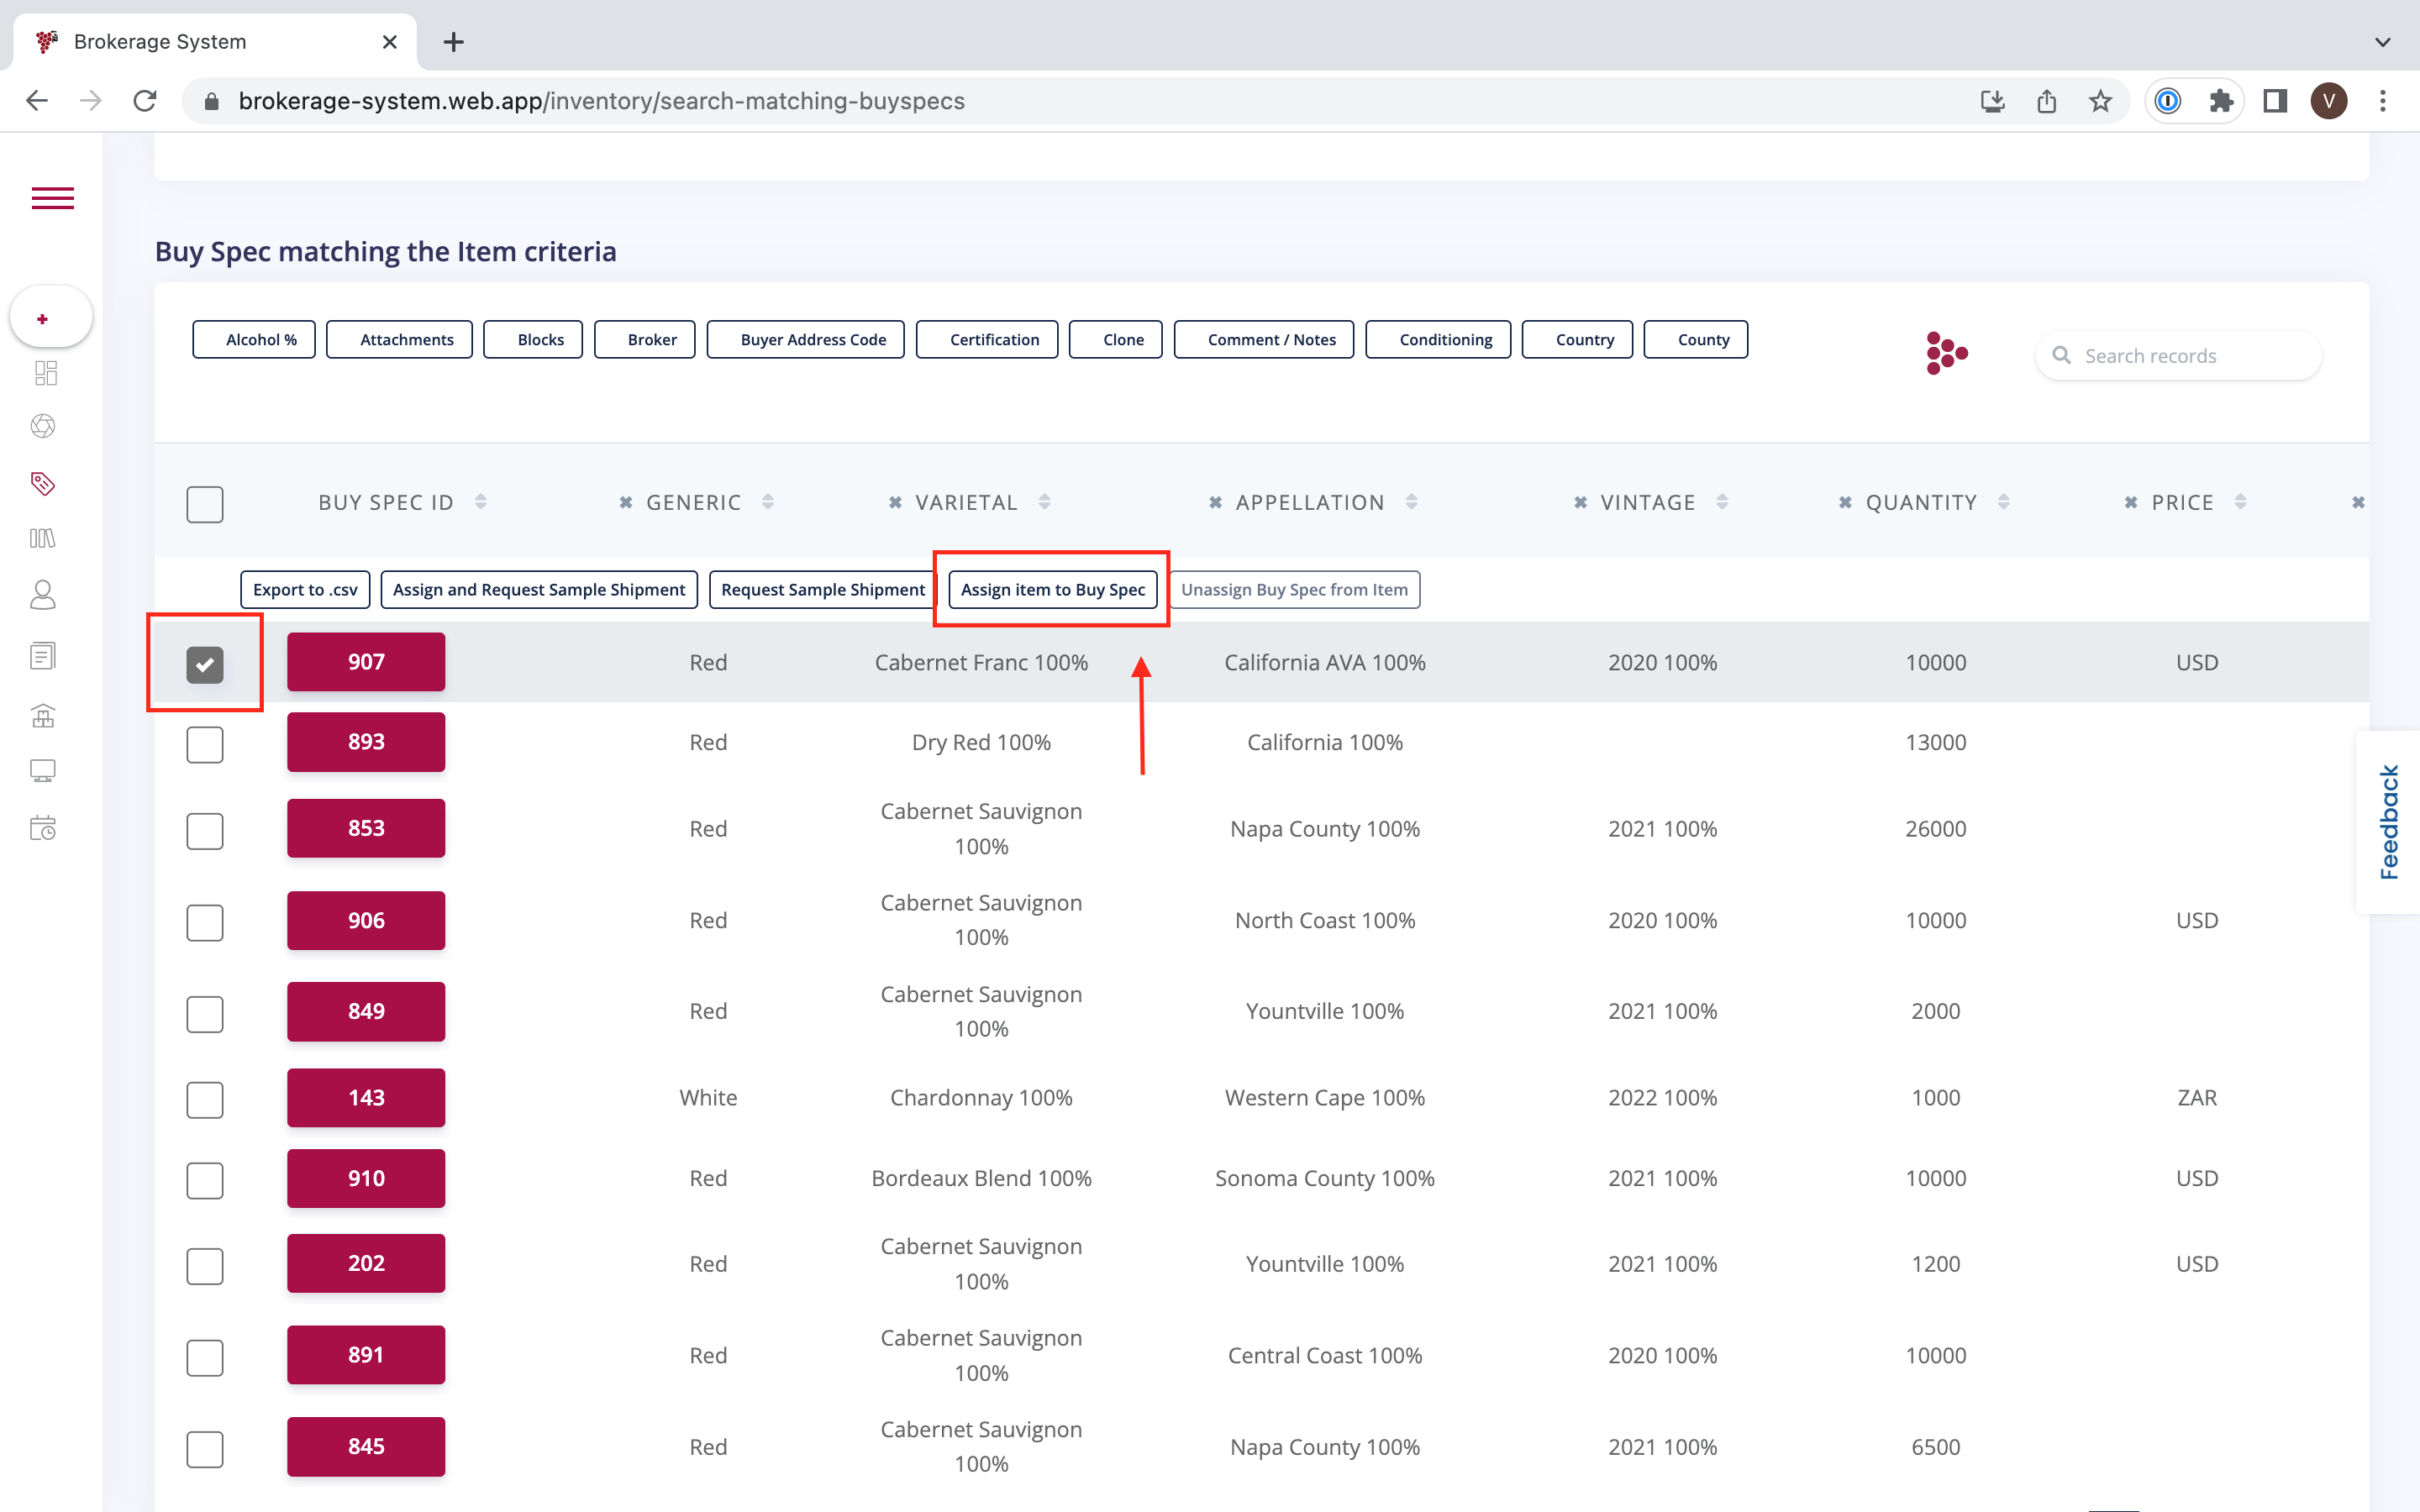Sort by the Buy Spec ID column arrows
This screenshot has height=1512, width=2420.
pos(481,502)
